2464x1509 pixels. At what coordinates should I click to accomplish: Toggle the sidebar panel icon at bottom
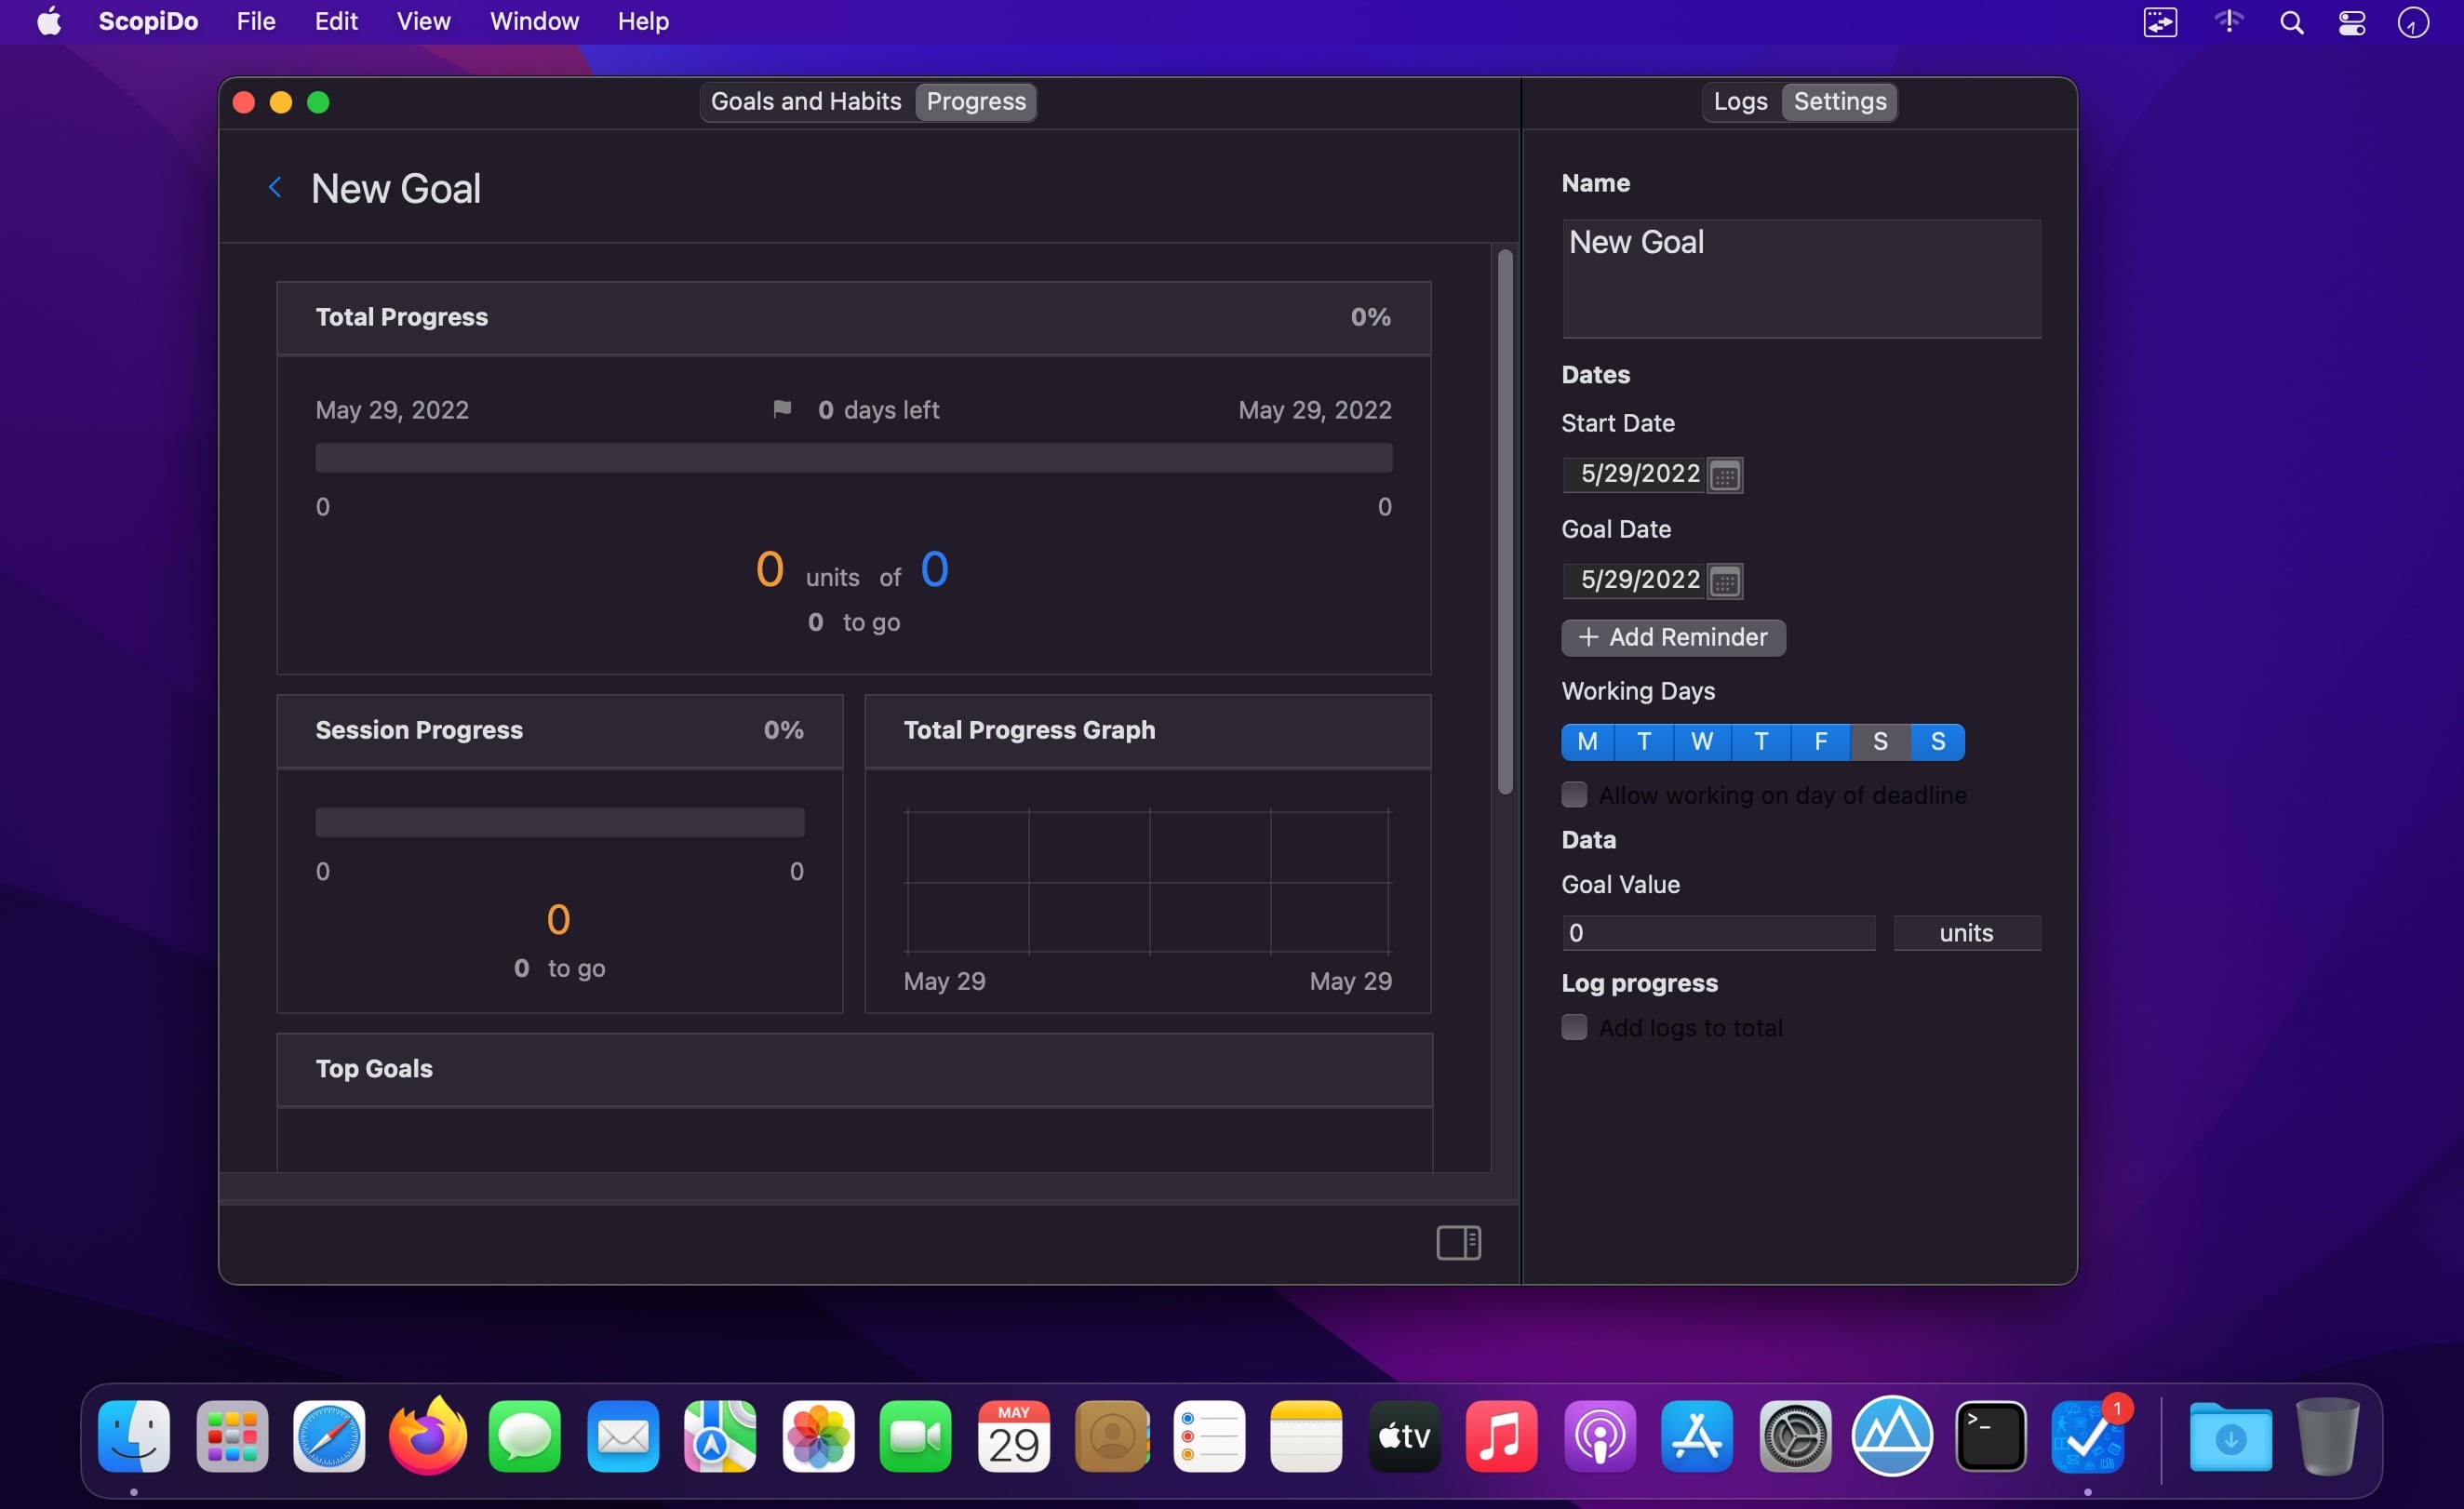click(x=1458, y=1242)
